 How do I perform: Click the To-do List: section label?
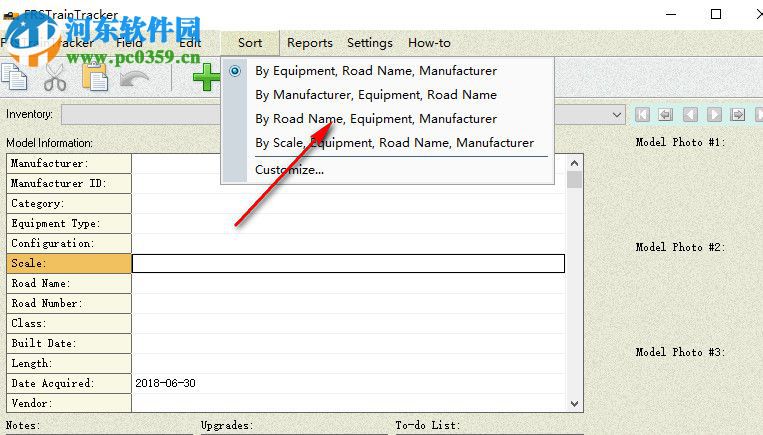coord(428,425)
